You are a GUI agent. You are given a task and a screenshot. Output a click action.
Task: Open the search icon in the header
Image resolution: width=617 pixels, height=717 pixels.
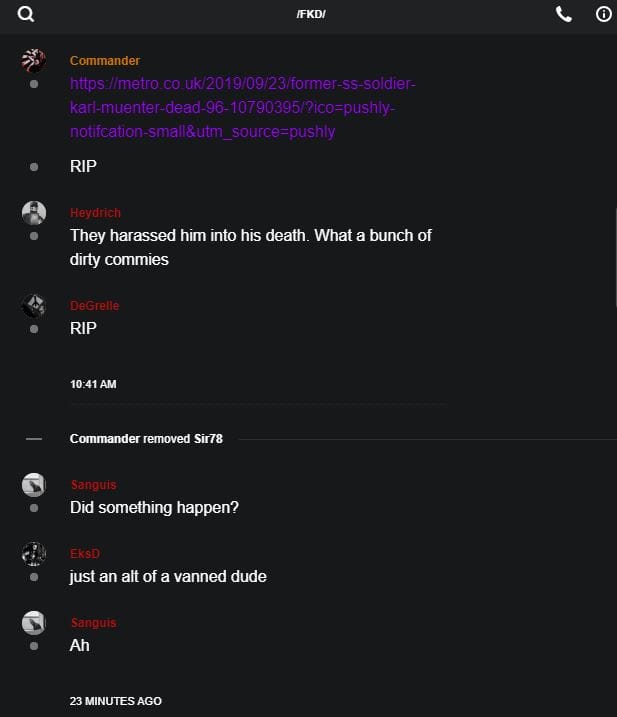(26, 14)
